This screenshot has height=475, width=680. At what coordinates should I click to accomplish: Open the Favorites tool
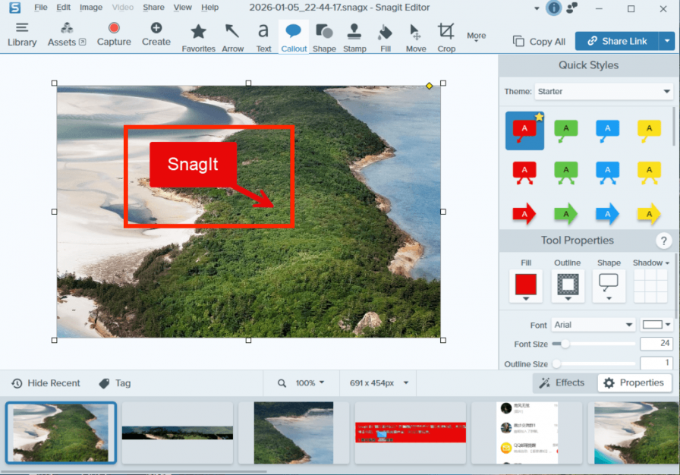[x=198, y=36]
